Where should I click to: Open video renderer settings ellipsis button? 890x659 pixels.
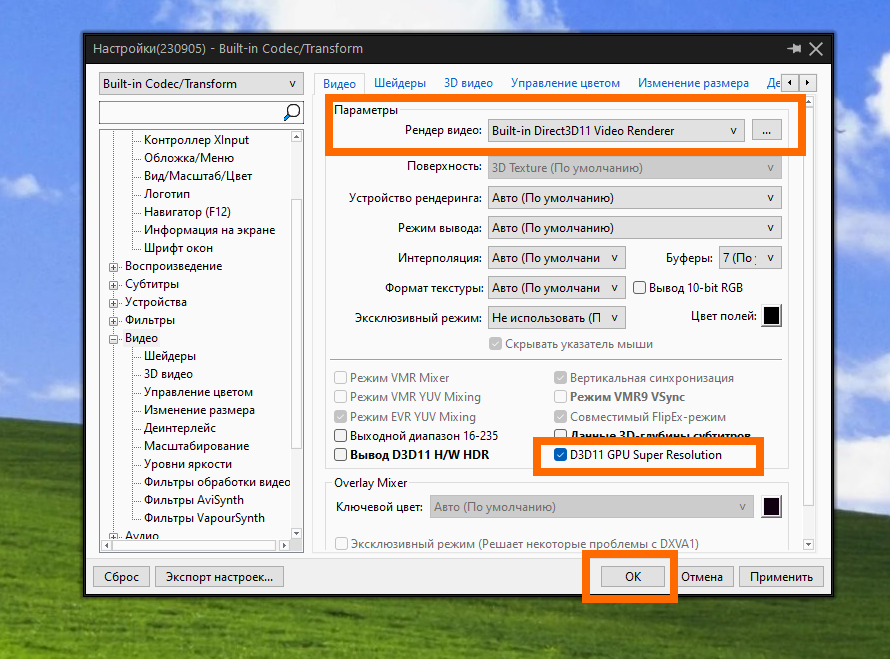[767, 130]
